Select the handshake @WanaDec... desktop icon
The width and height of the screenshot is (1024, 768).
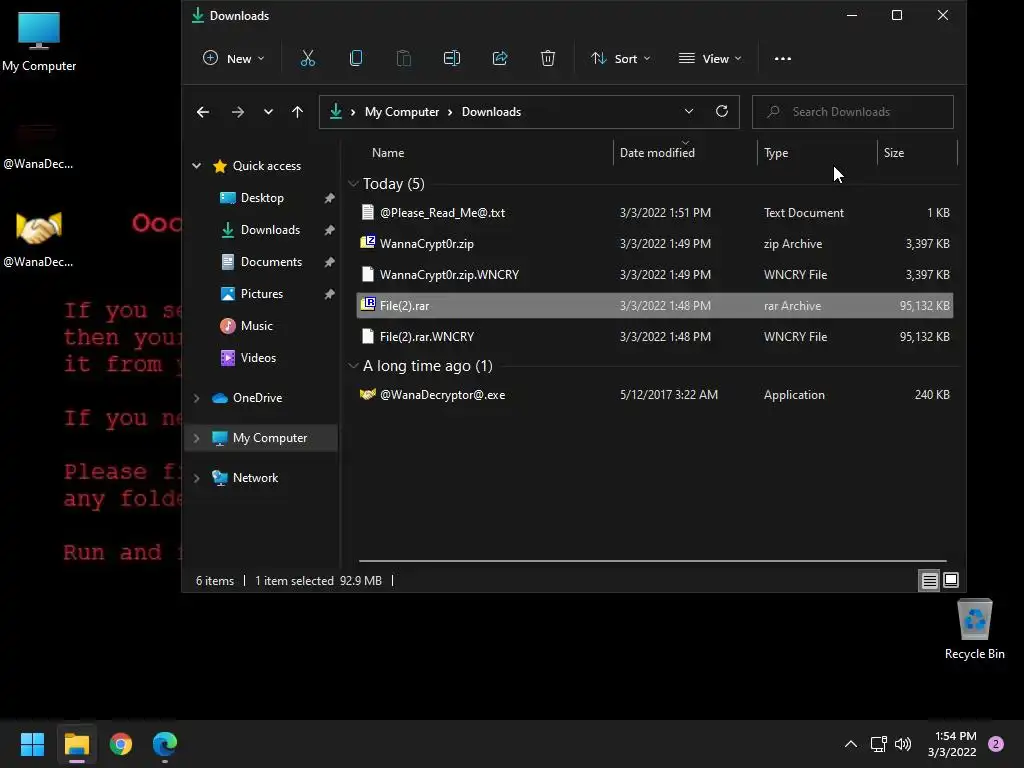coord(39,238)
